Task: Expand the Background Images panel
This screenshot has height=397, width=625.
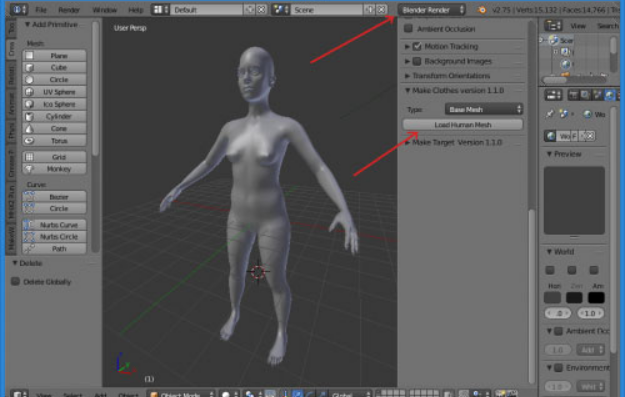Action: point(407,61)
